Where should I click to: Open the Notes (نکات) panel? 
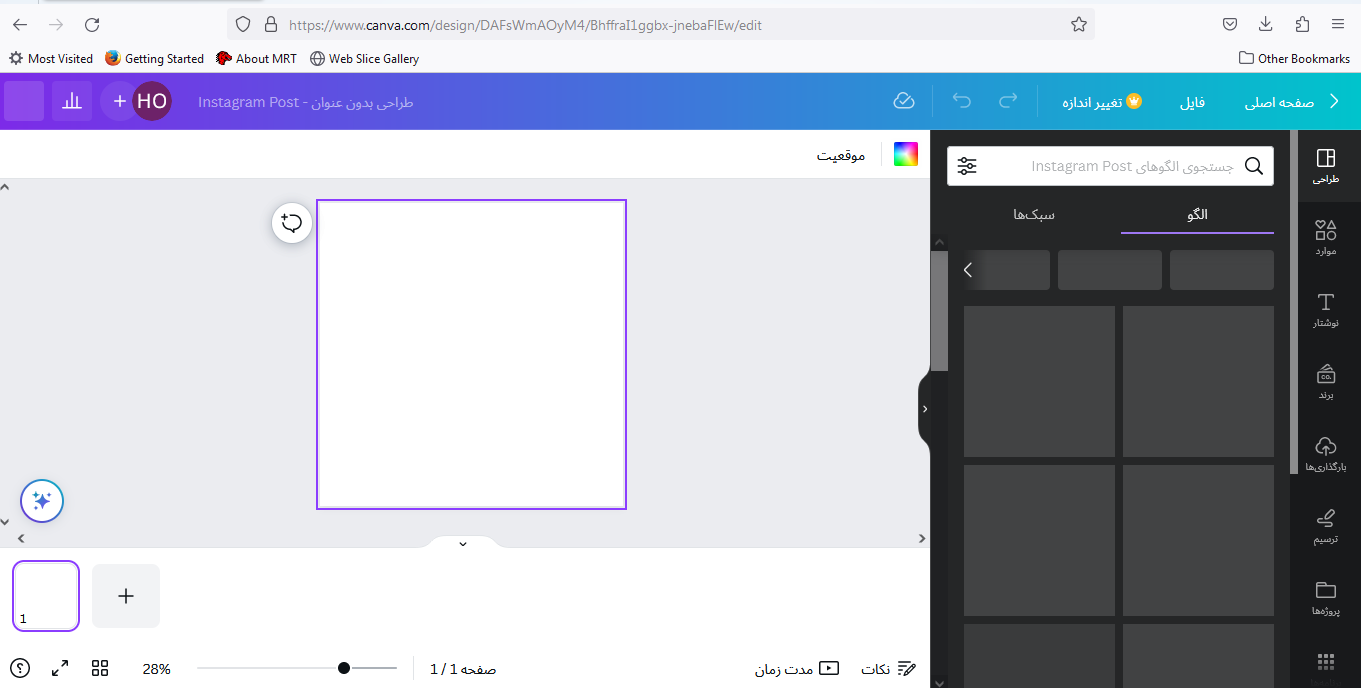888,668
